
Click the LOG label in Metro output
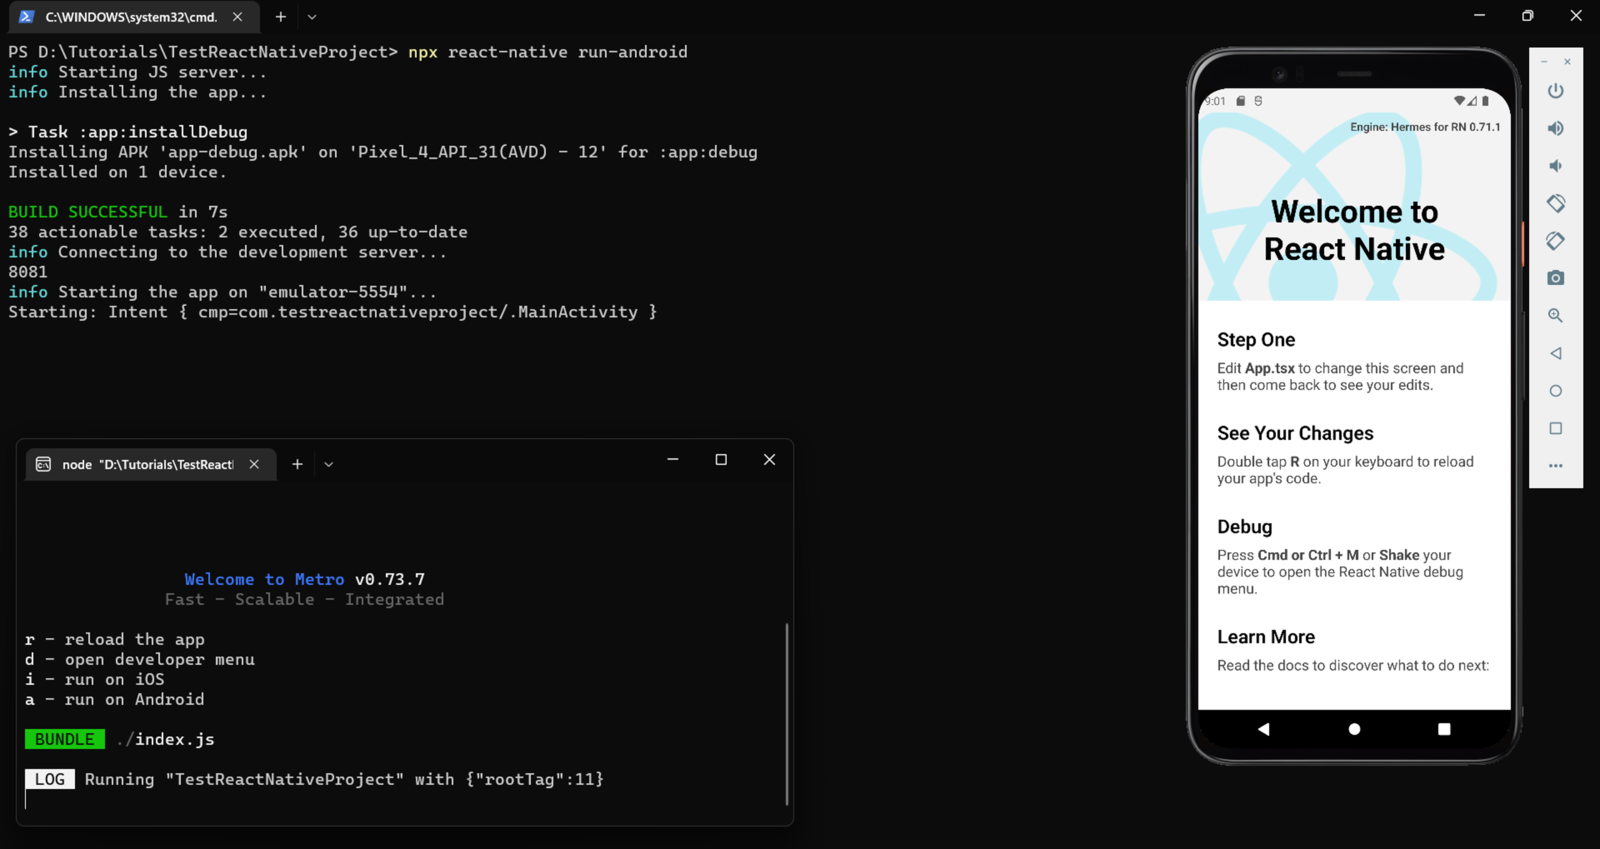pyautogui.click(x=50, y=779)
